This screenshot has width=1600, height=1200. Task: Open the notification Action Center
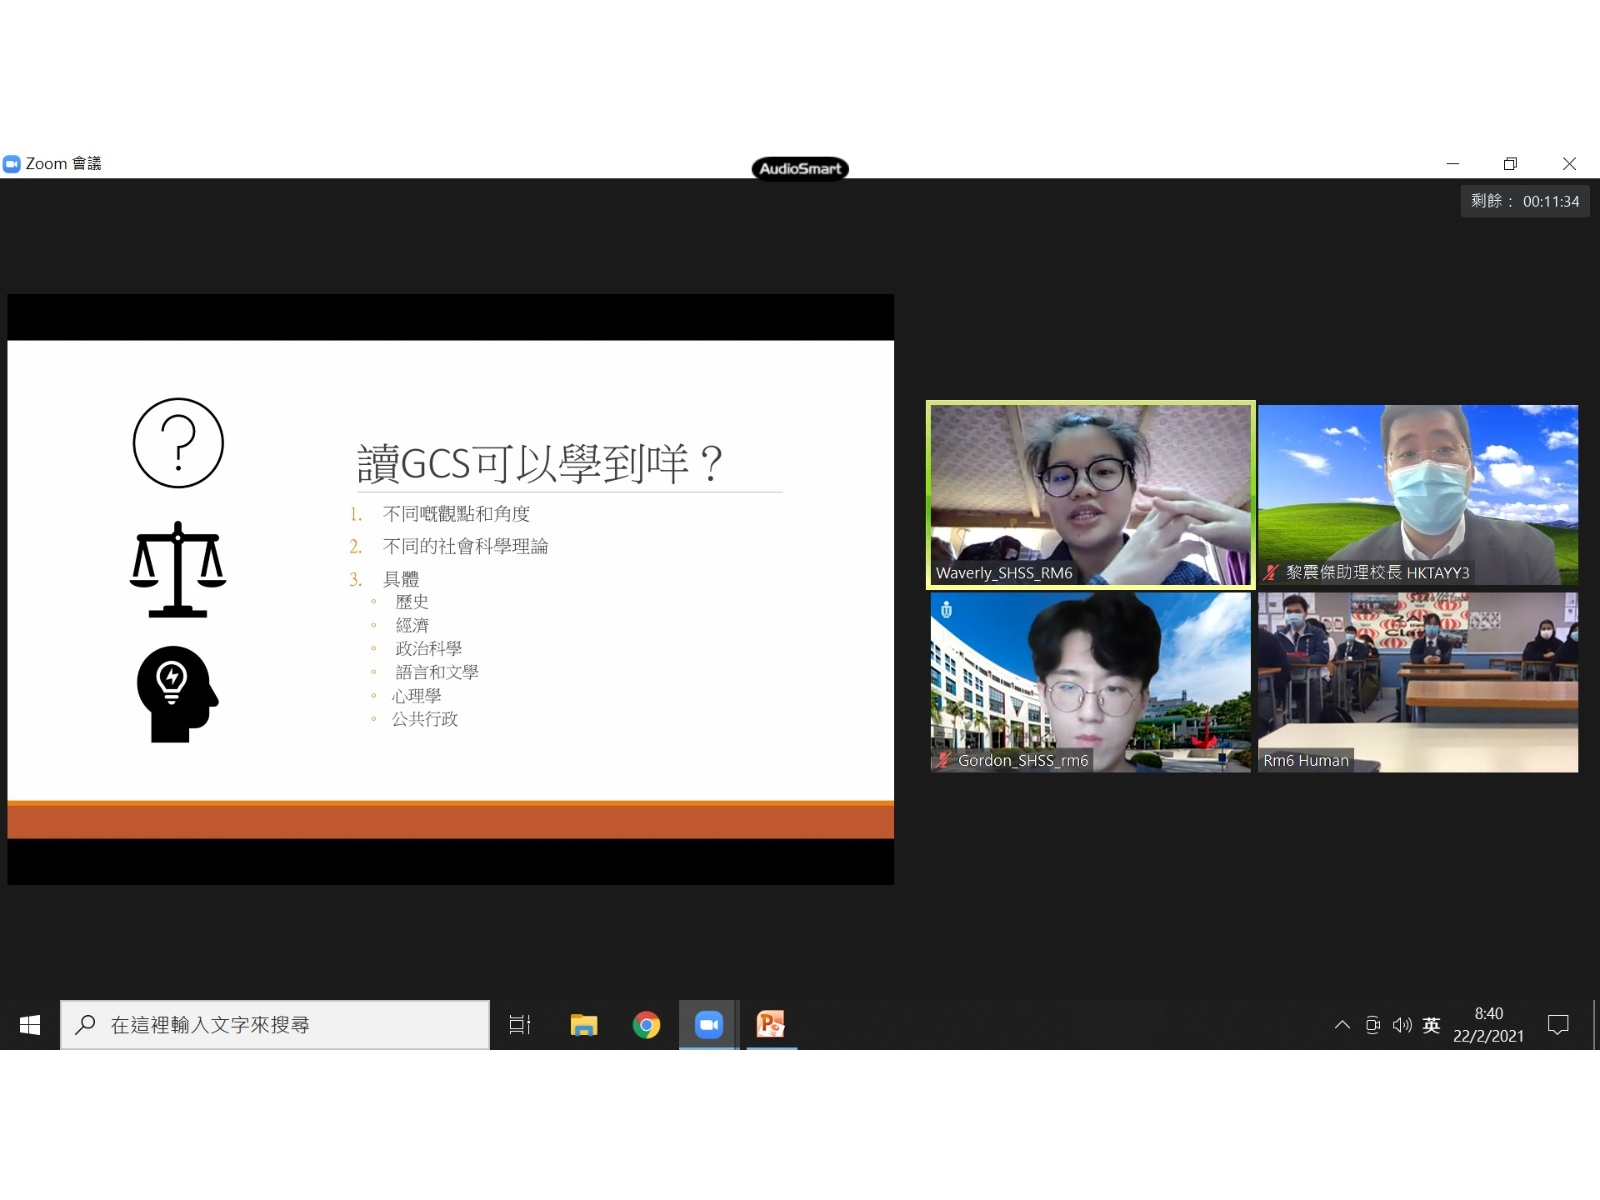(x=1558, y=1025)
